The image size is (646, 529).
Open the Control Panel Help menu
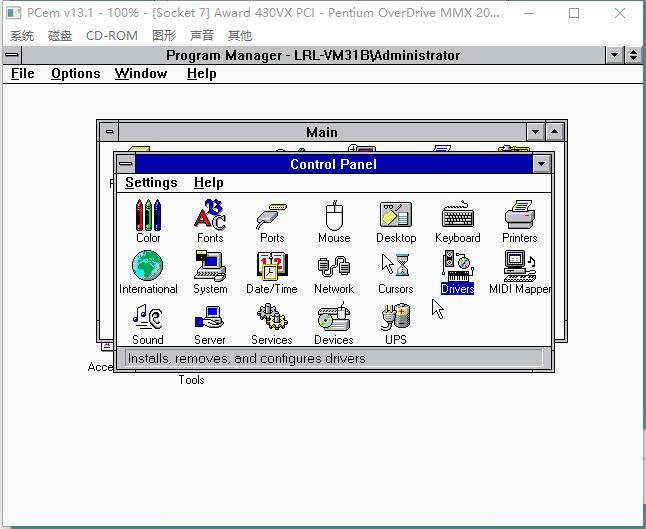pos(208,183)
